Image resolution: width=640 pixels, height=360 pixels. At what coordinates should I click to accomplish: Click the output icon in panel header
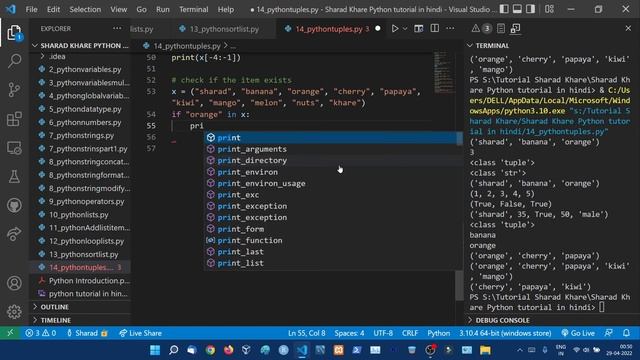click(501, 28)
